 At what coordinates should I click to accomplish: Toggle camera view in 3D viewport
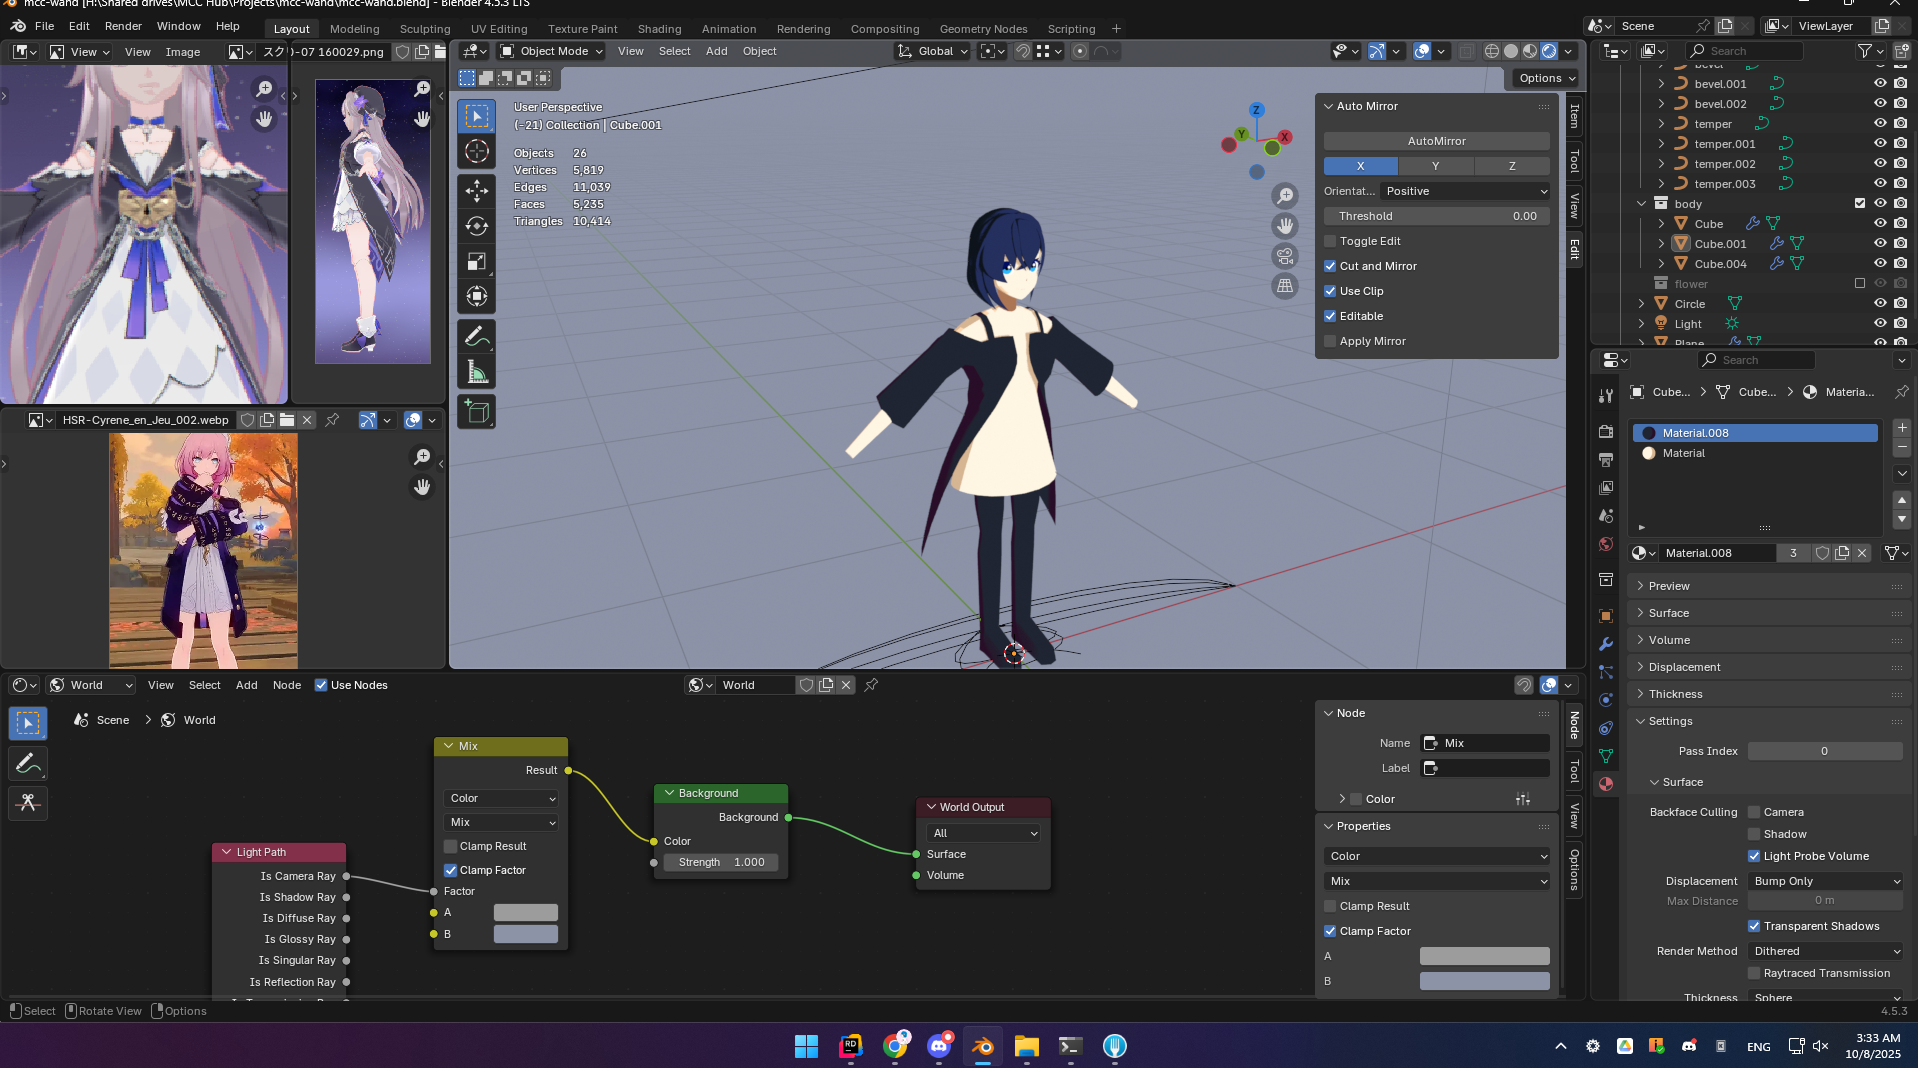coord(1285,256)
